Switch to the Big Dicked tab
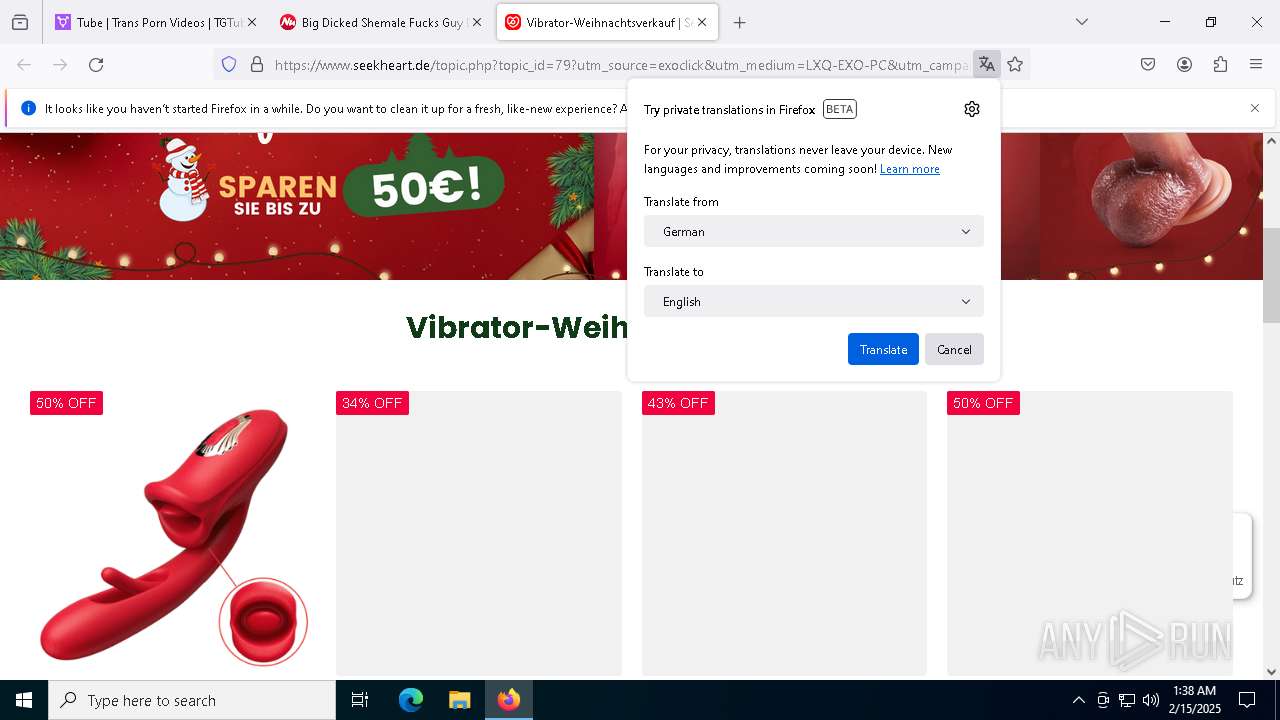This screenshot has width=1280, height=720. click(x=380, y=22)
